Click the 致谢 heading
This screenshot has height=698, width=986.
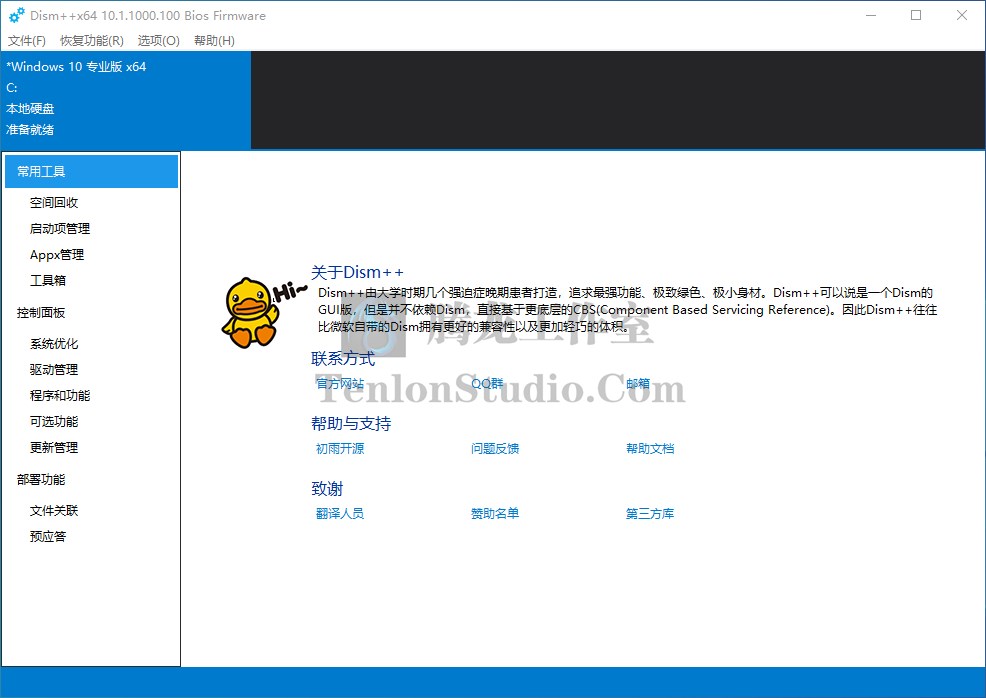click(327, 489)
